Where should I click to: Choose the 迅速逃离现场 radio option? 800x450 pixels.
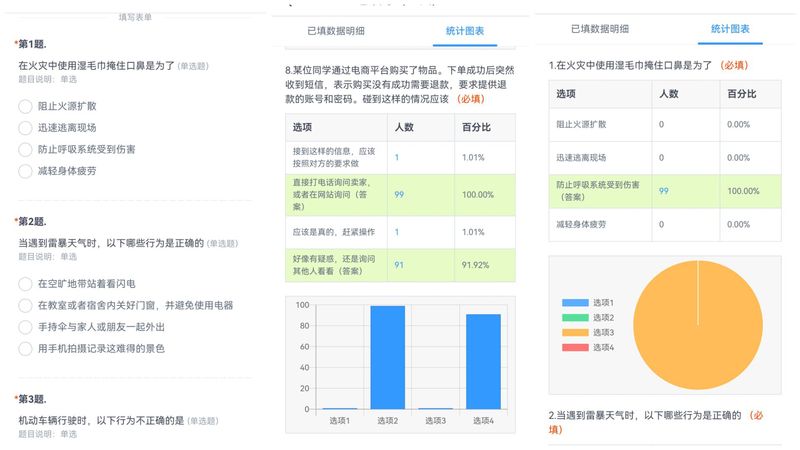pyautogui.click(x=25, y=128)
